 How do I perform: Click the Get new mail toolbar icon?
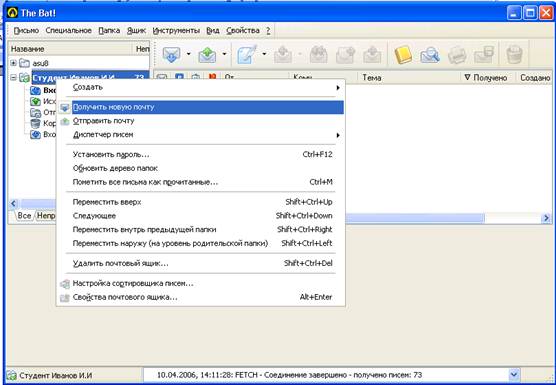pyautogui.click(x=172, y=54)
